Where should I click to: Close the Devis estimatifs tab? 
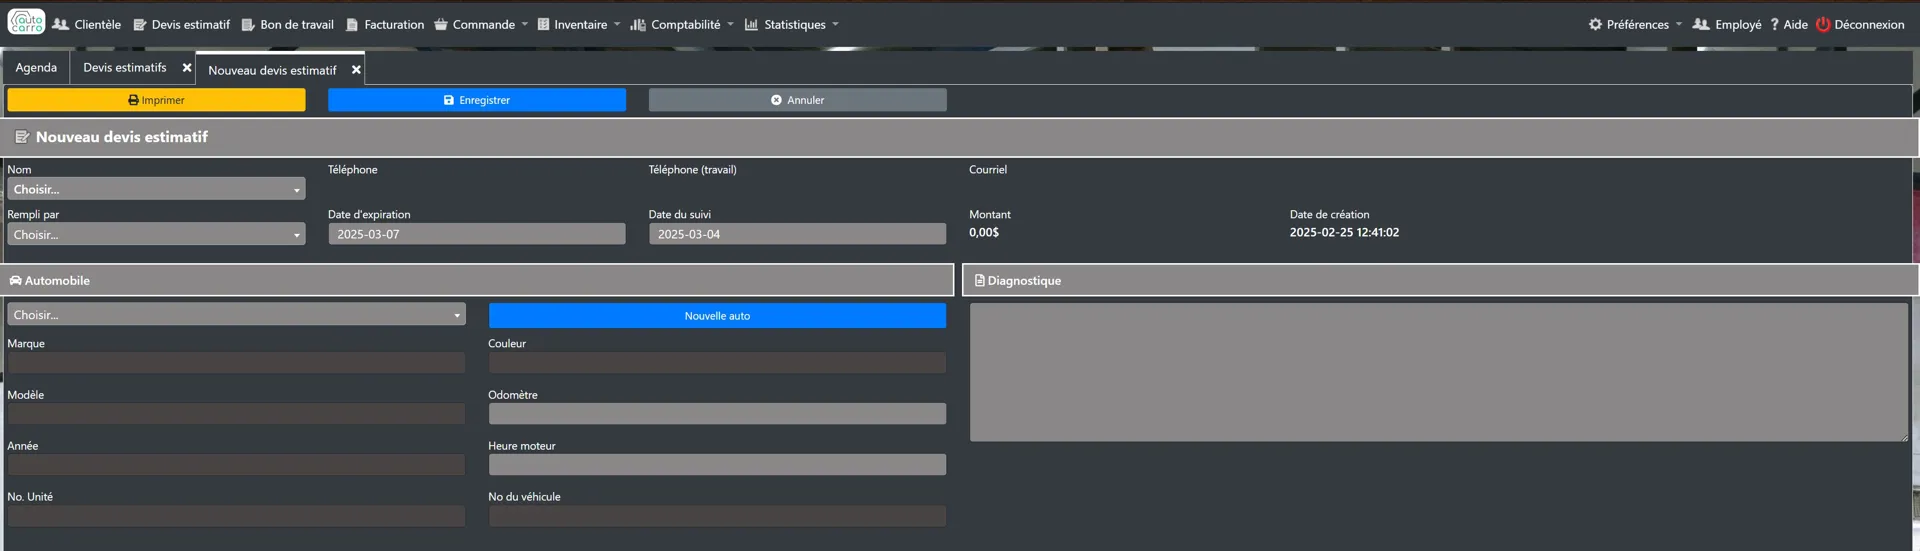187,68
